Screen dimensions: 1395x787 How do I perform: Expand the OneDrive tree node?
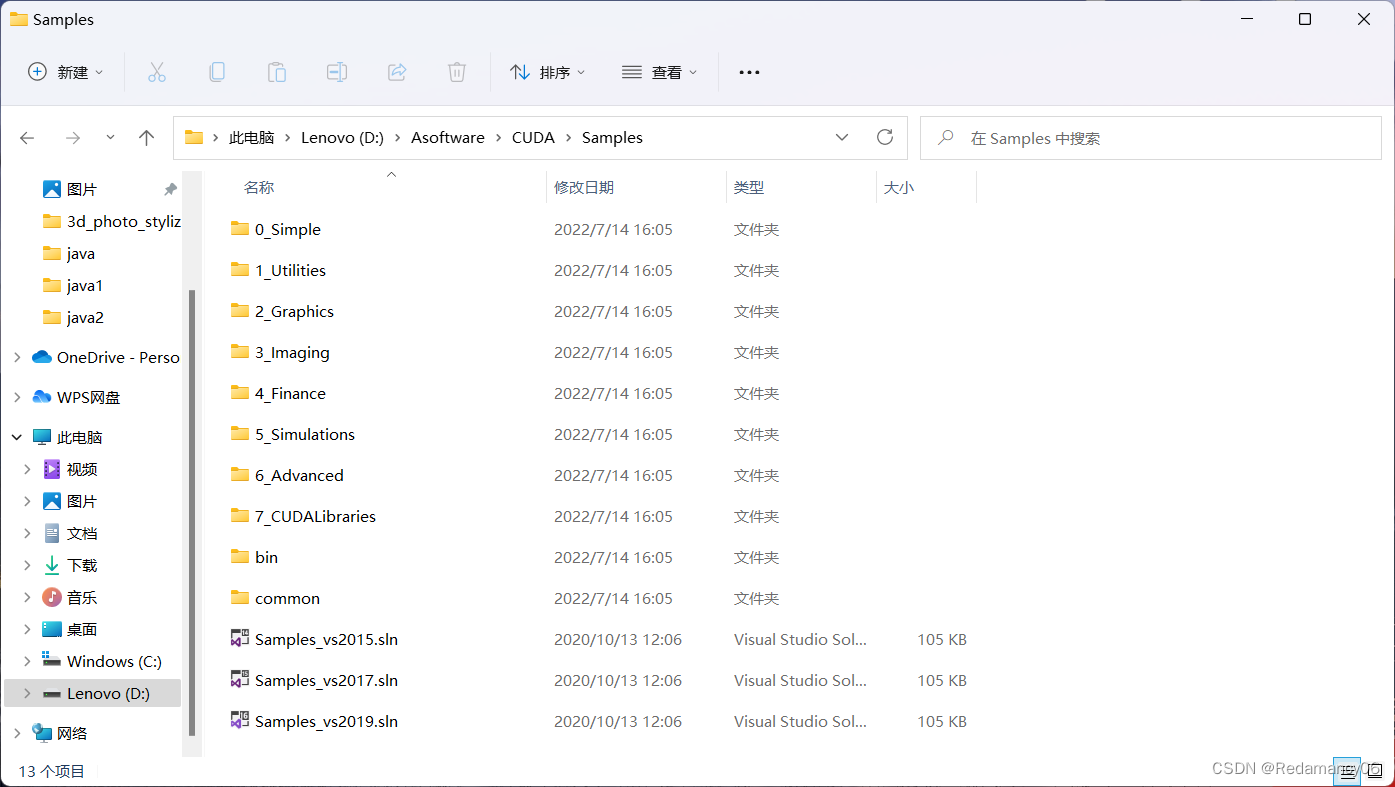click(17, 357)
